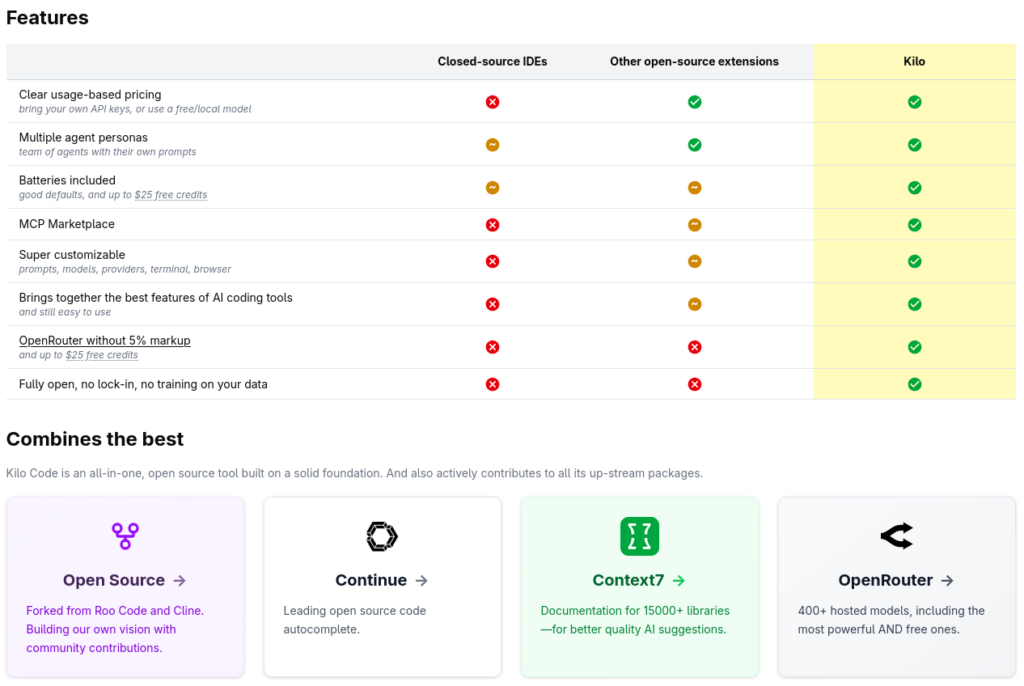This screenshot has width=1024, height=686.
Task: Open the Open Source card heading link
Action: click(x=124, y=580)
